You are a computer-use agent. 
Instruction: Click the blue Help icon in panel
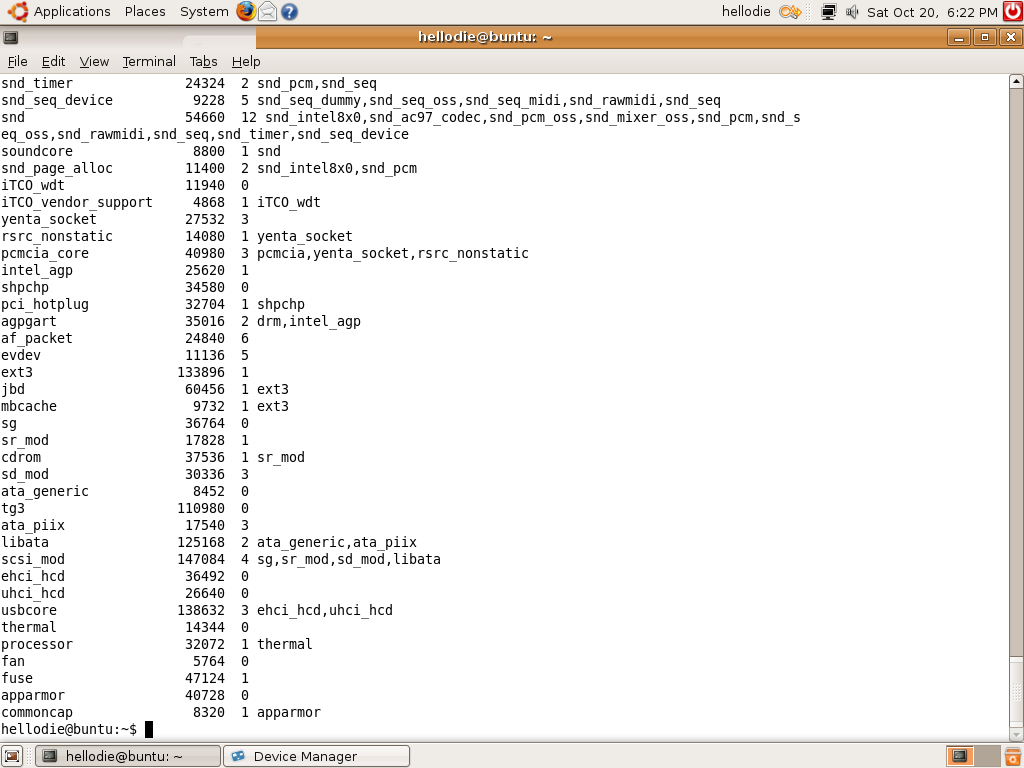pos(288,12)
